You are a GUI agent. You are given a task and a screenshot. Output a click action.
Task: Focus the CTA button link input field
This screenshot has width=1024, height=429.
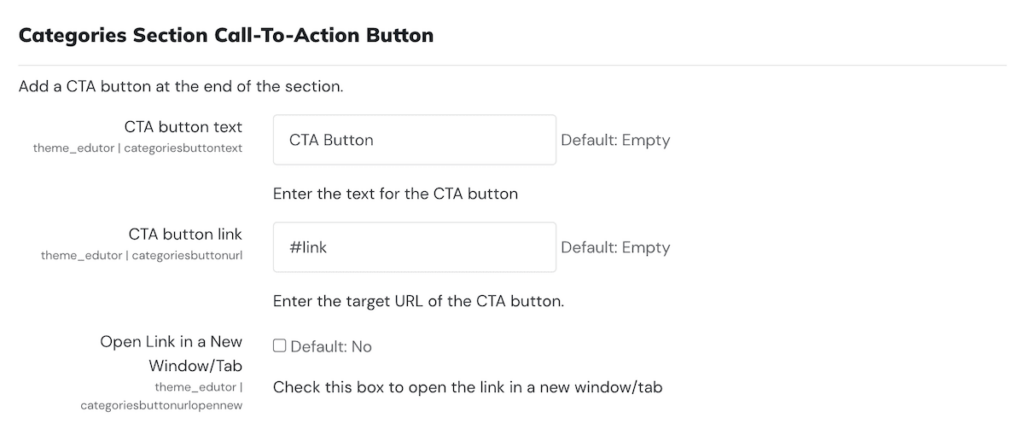tap(414, 247)
